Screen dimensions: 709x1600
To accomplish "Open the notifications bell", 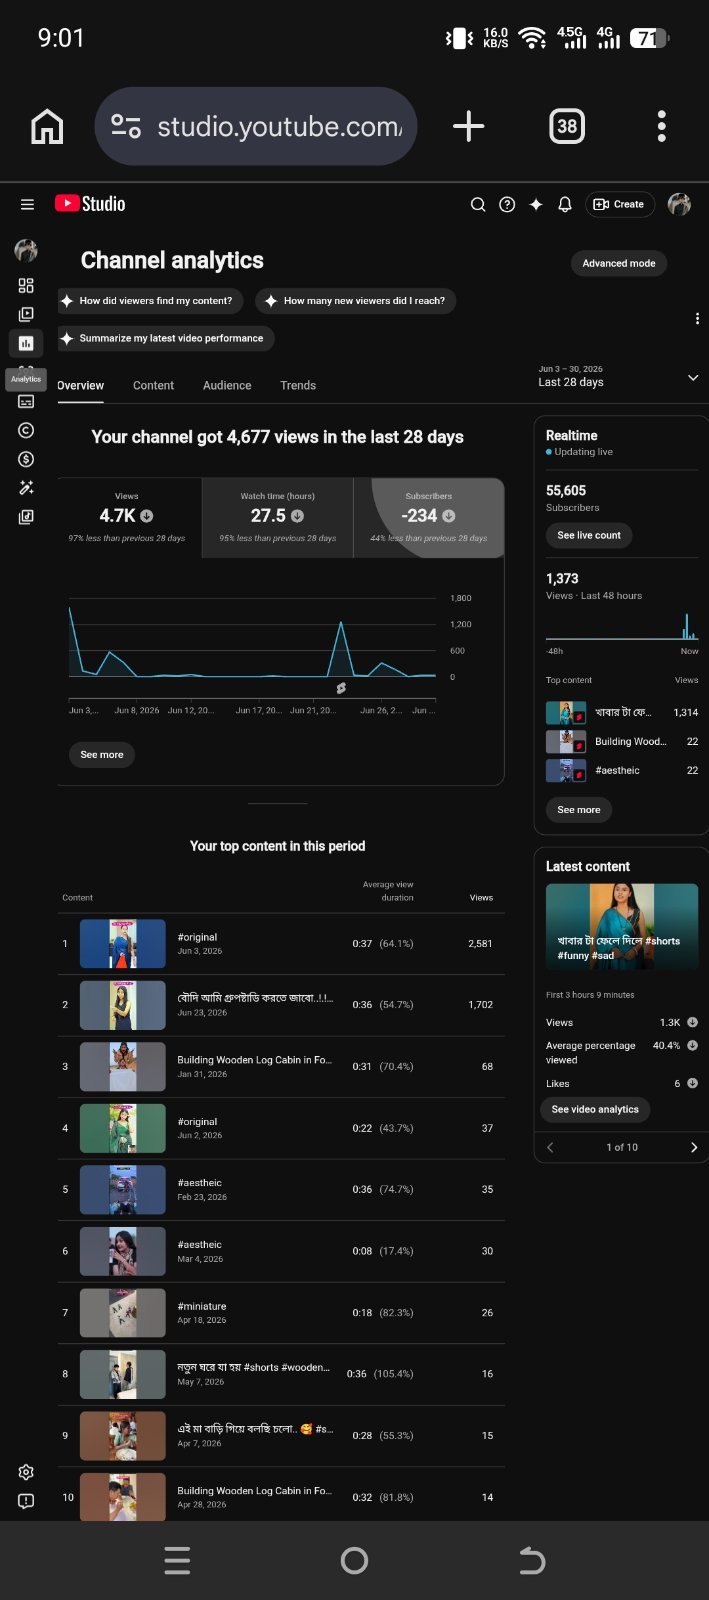I will point(565,204).
